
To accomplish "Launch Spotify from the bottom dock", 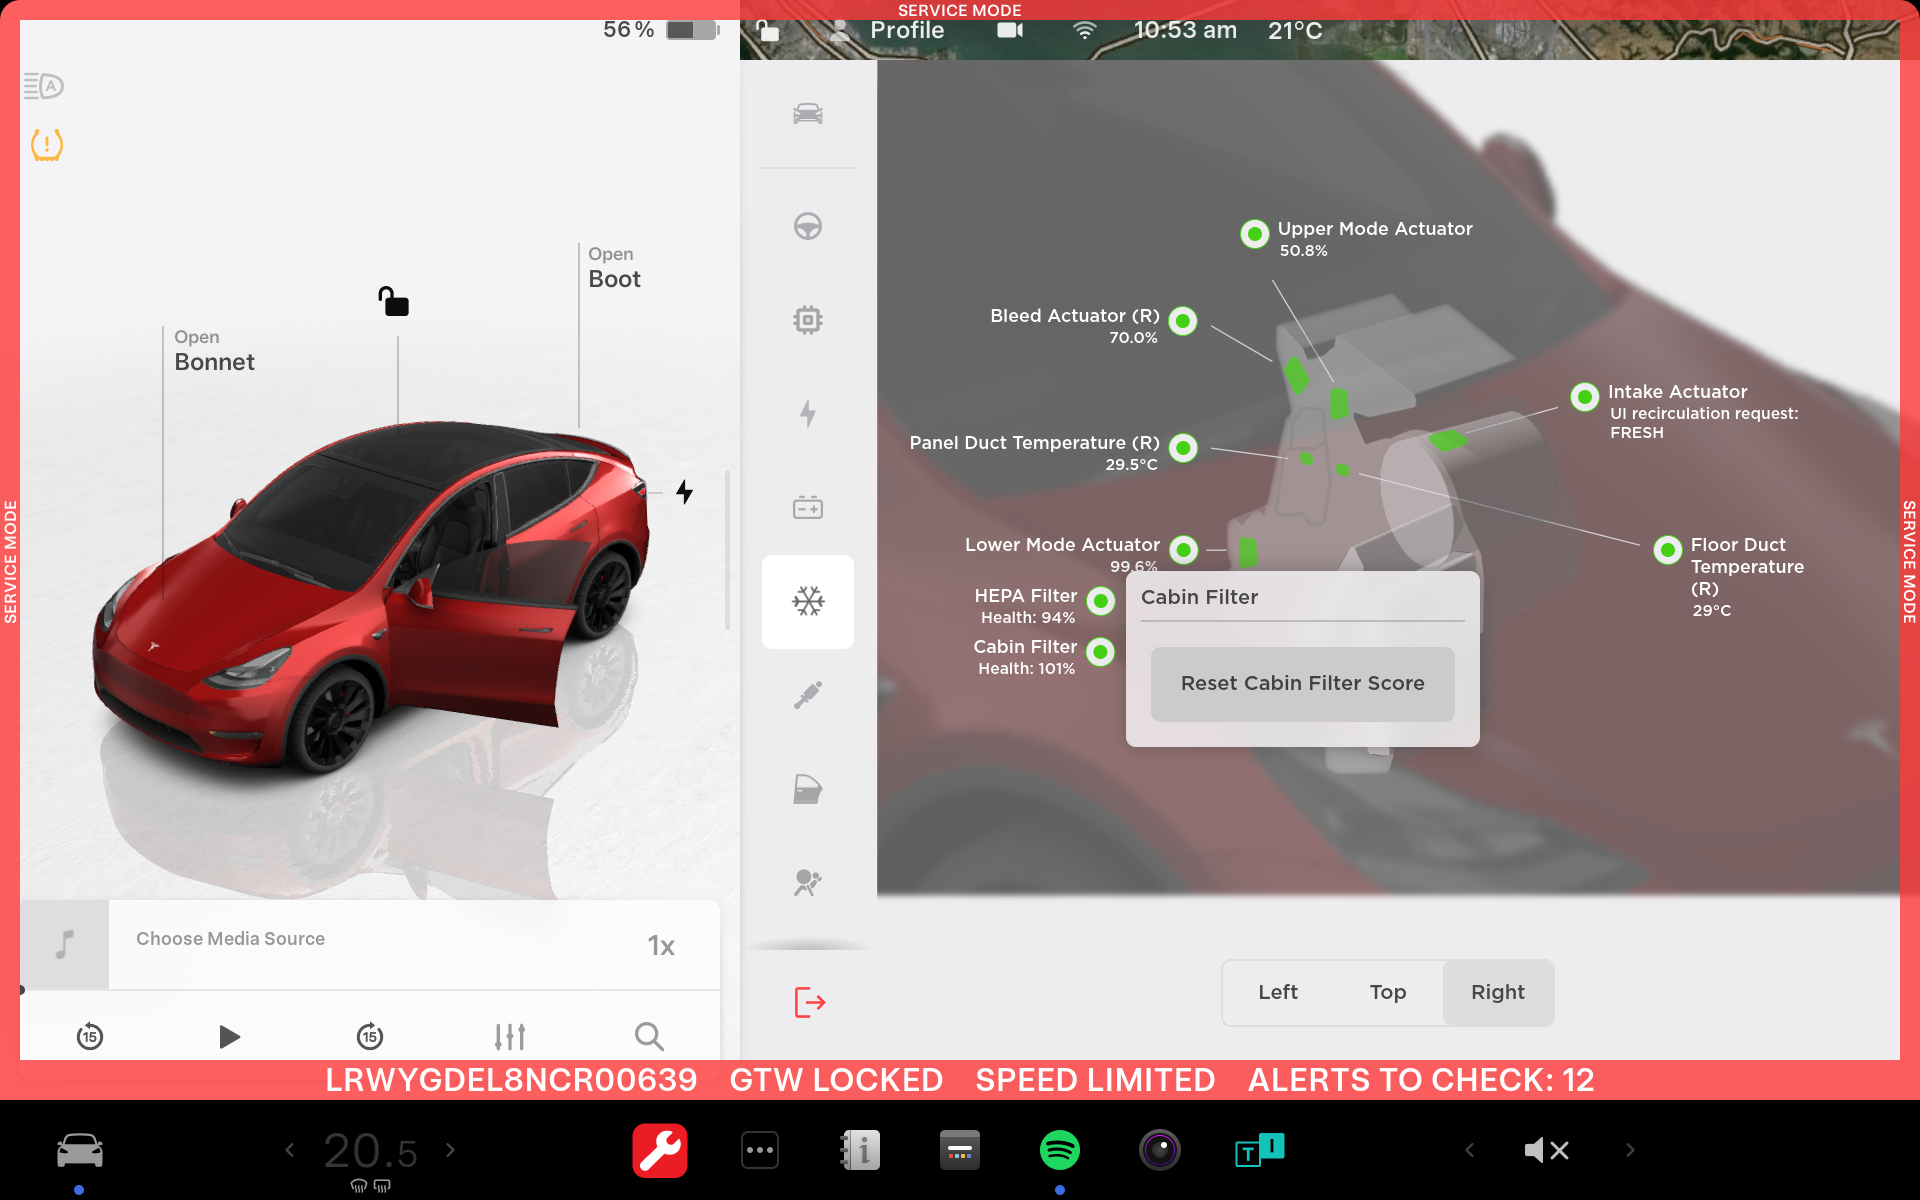I will coord(1060,1150).
